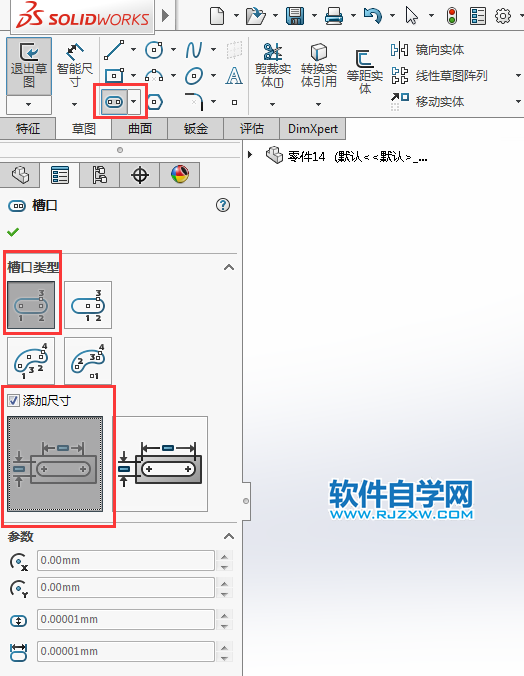Image resolution: width=524 pixels, height=676 pixels.
Task: Open the sketch text tool
Action: click(x=234, y=76)
